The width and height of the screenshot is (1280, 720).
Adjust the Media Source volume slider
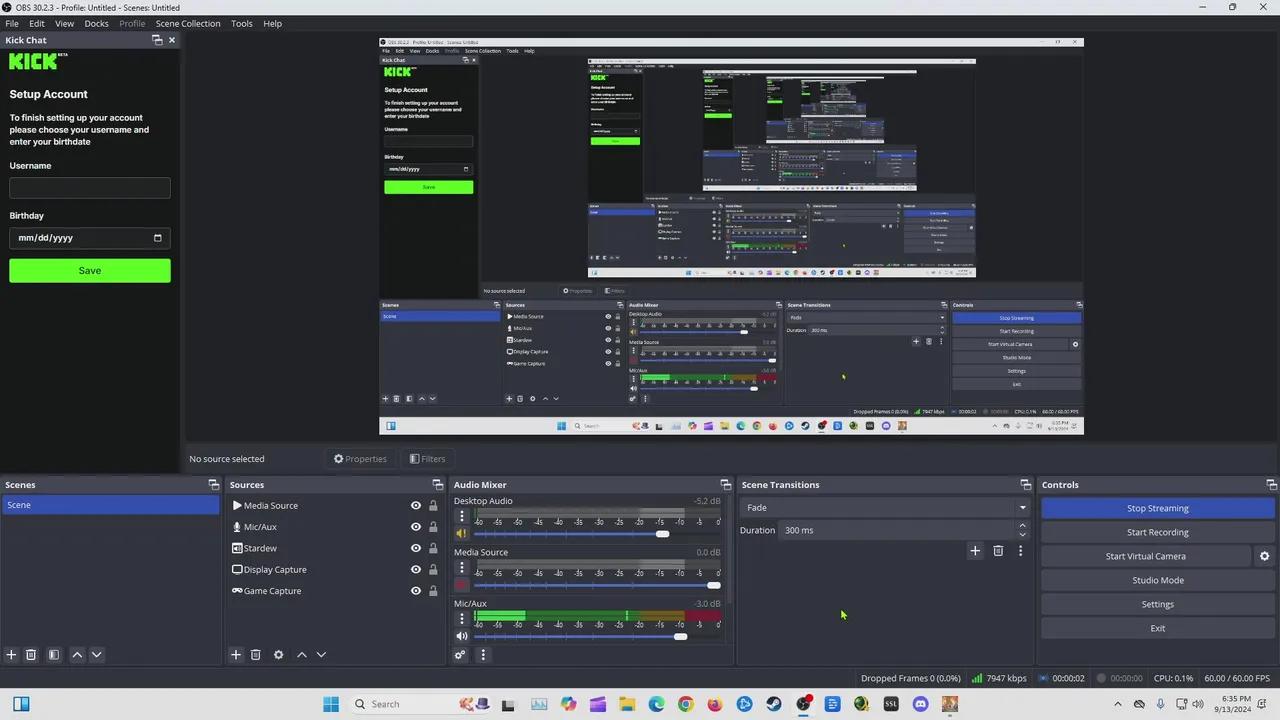[713, 585]
